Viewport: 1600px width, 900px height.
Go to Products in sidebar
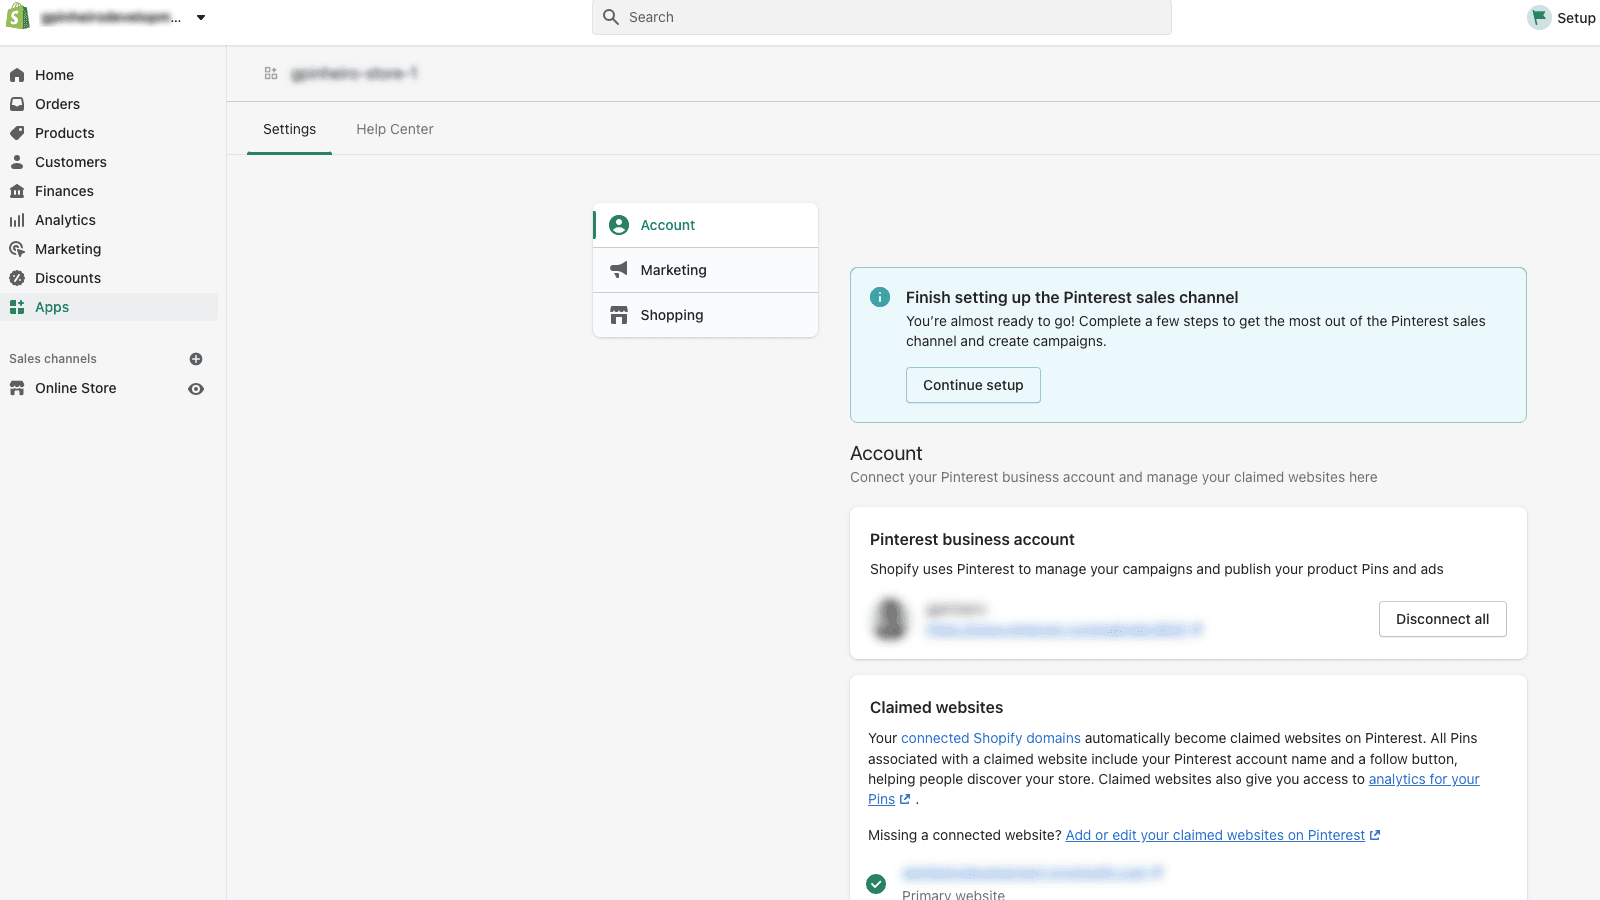point(64,133)
